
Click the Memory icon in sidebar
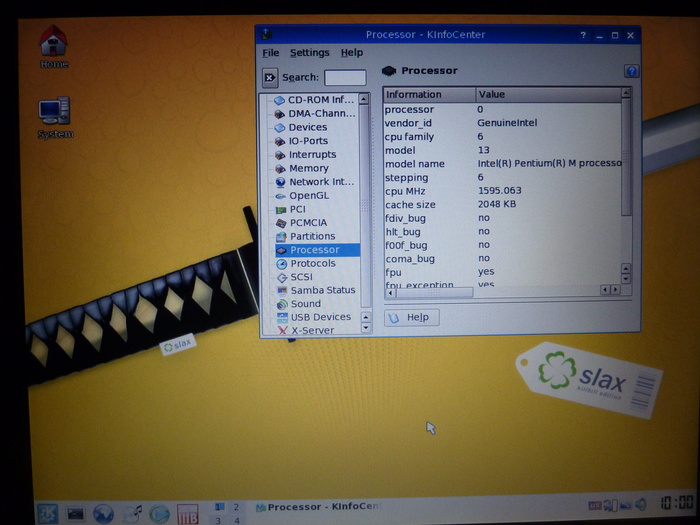point(280,169)
